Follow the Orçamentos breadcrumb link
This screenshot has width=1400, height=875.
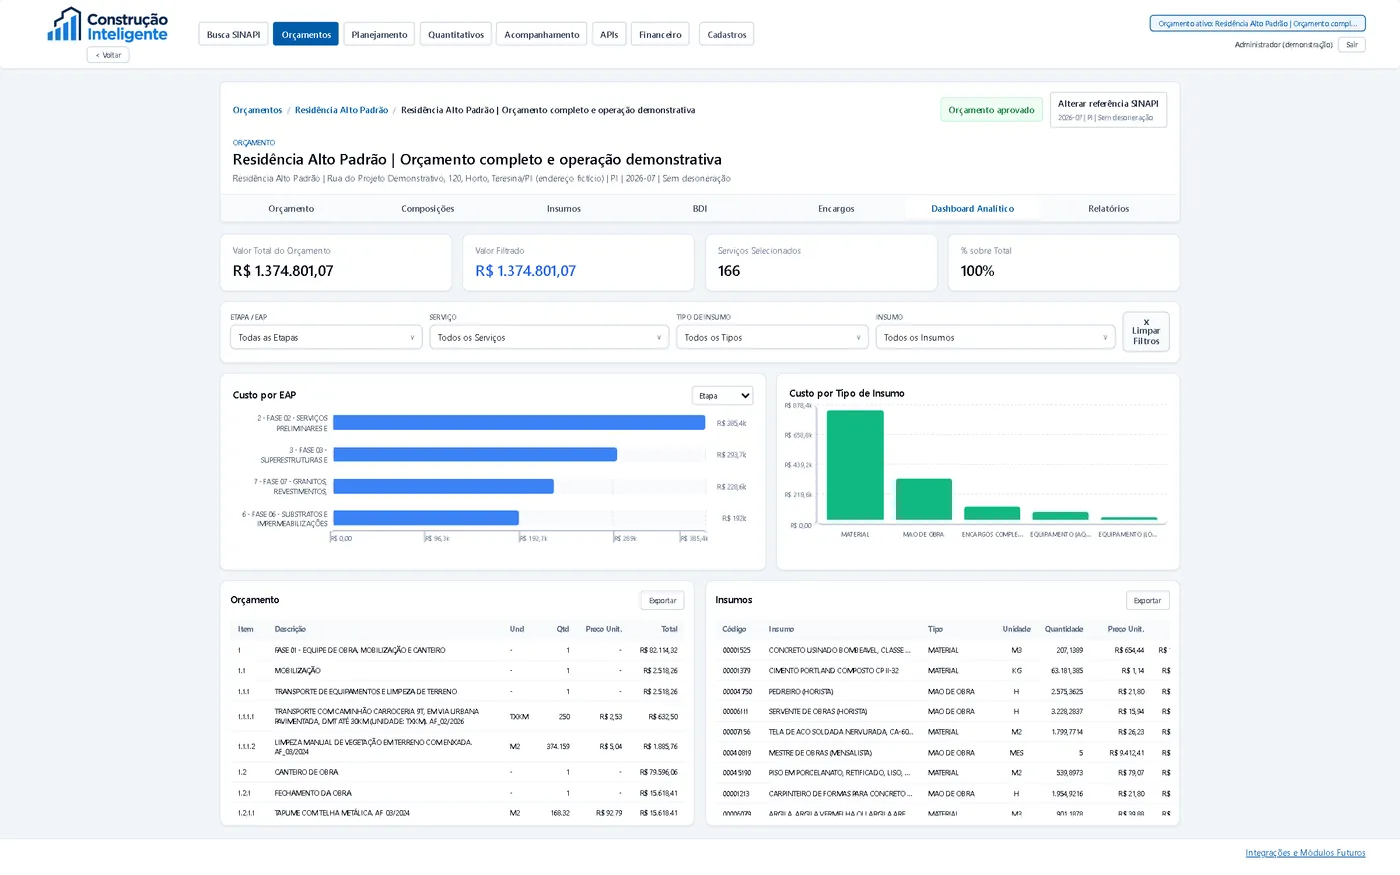(257, 110)
